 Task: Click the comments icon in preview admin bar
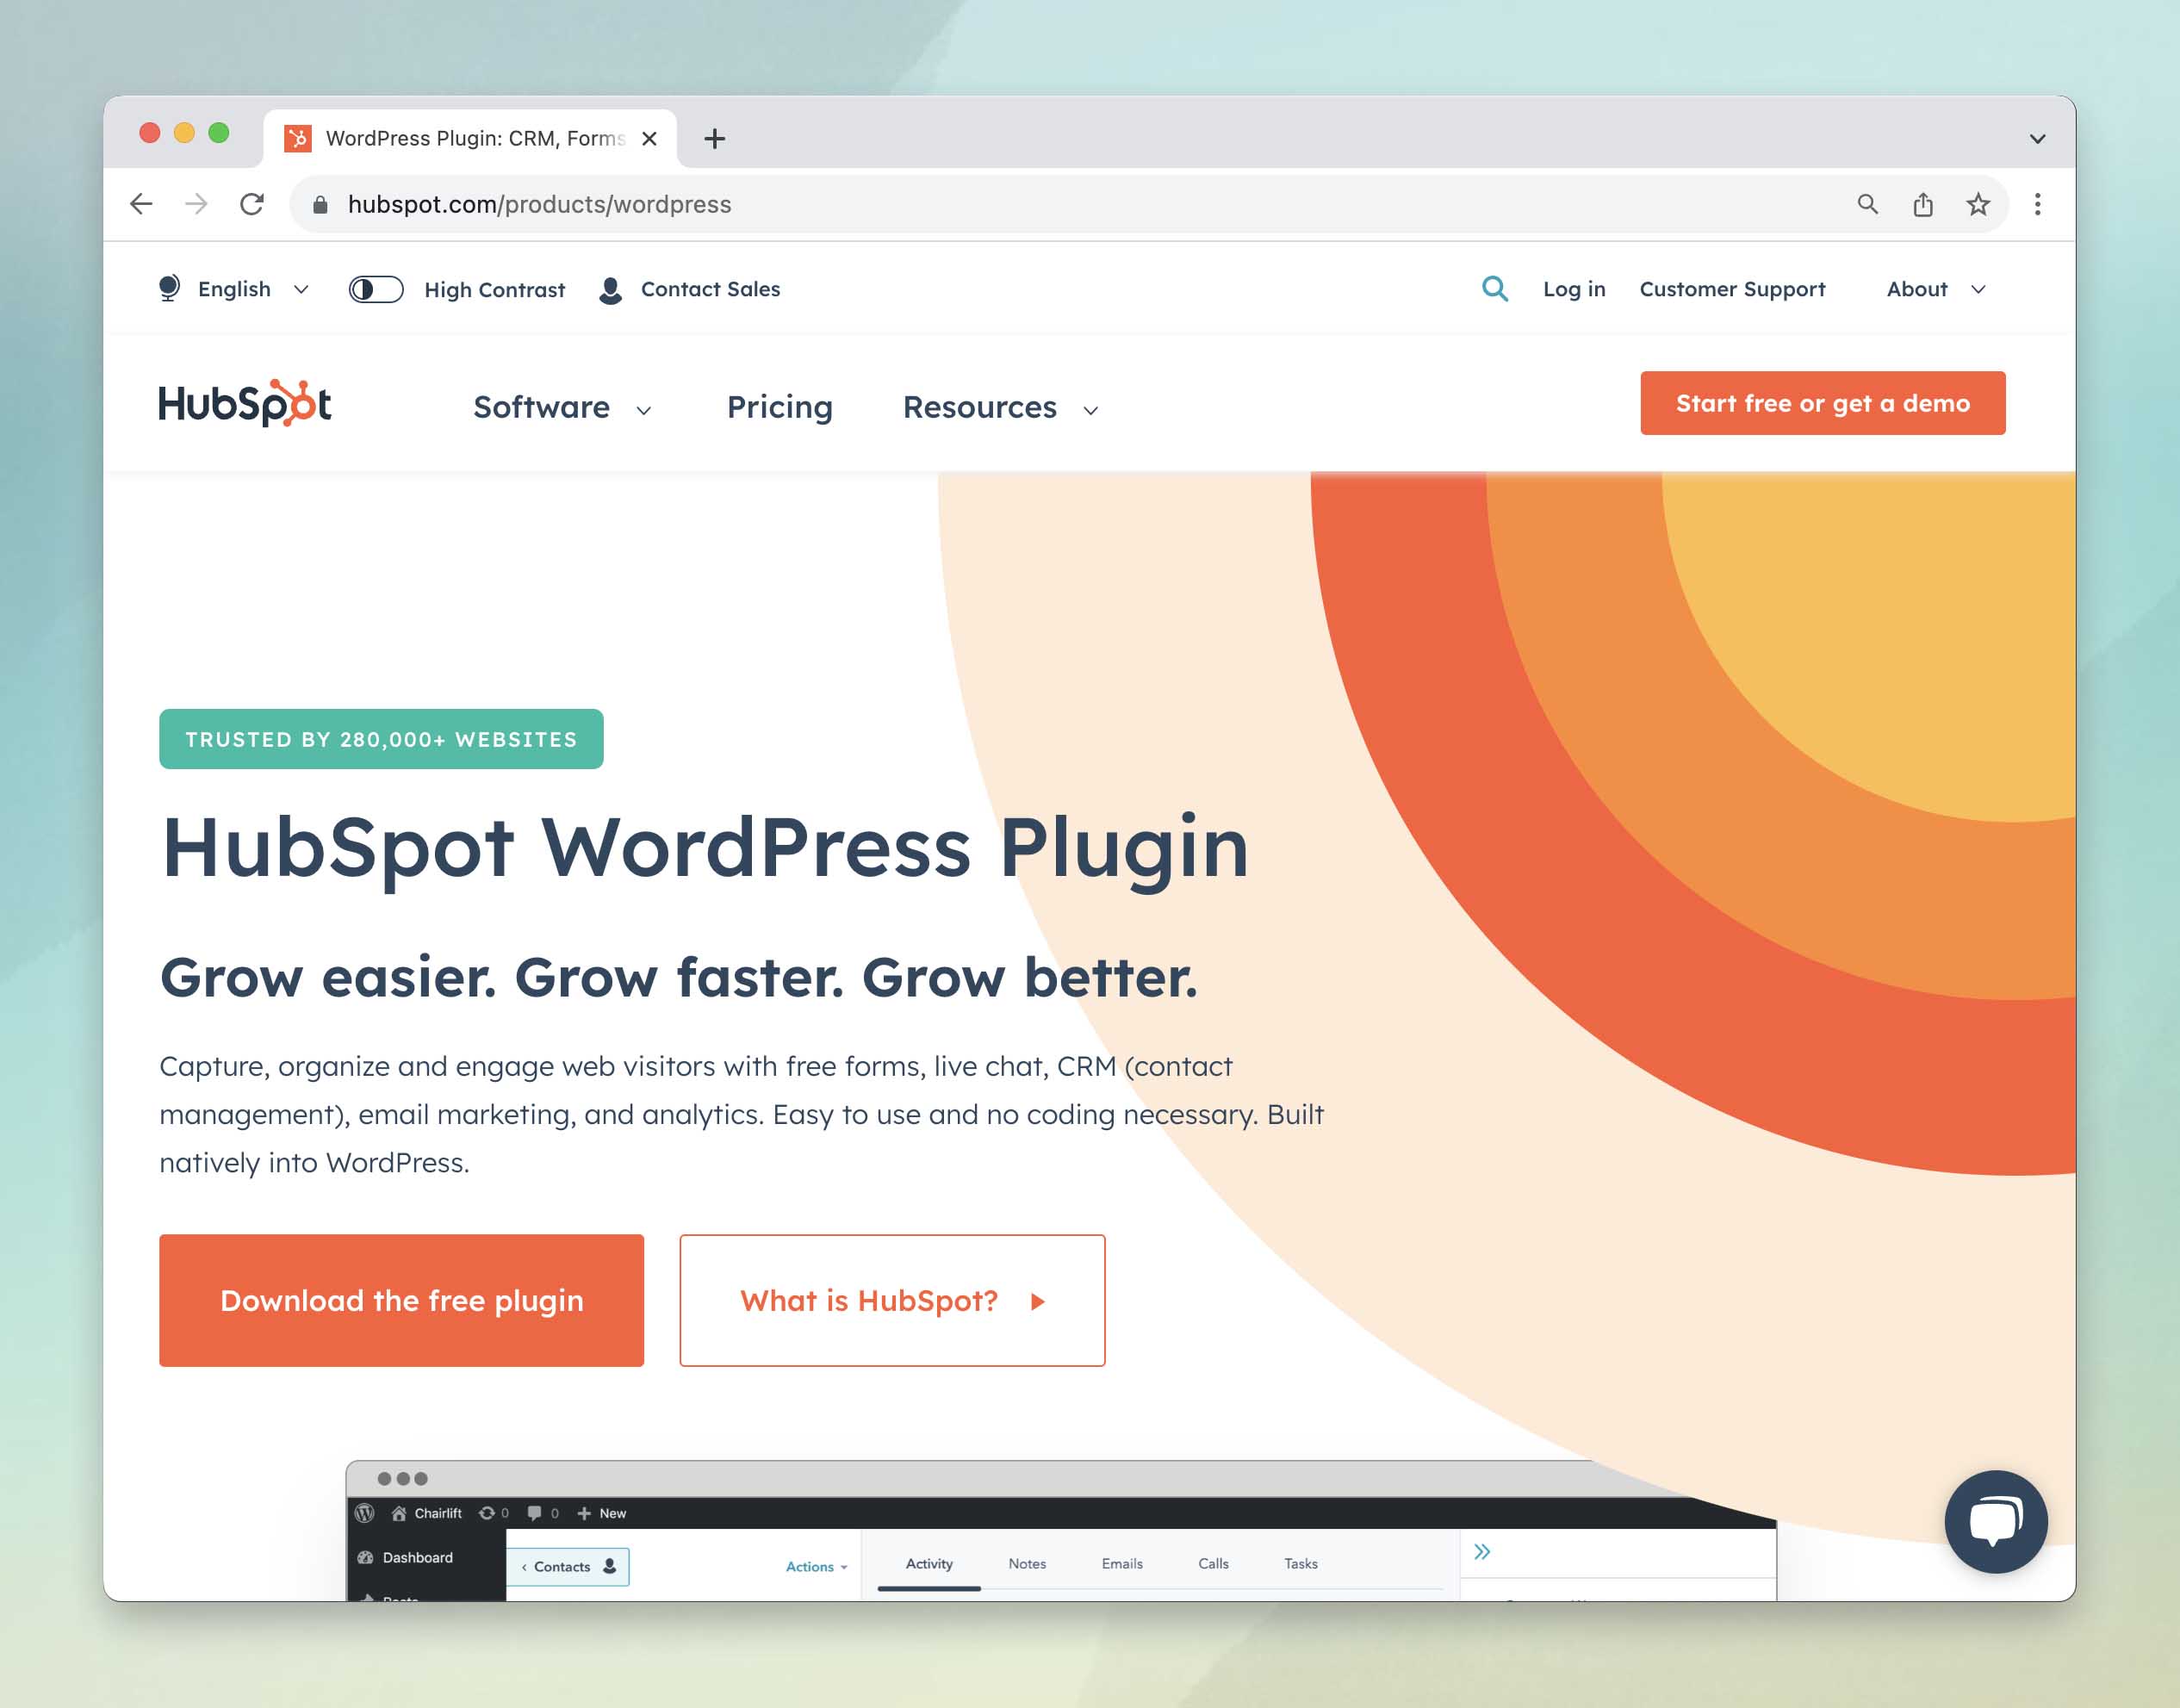534,1513
